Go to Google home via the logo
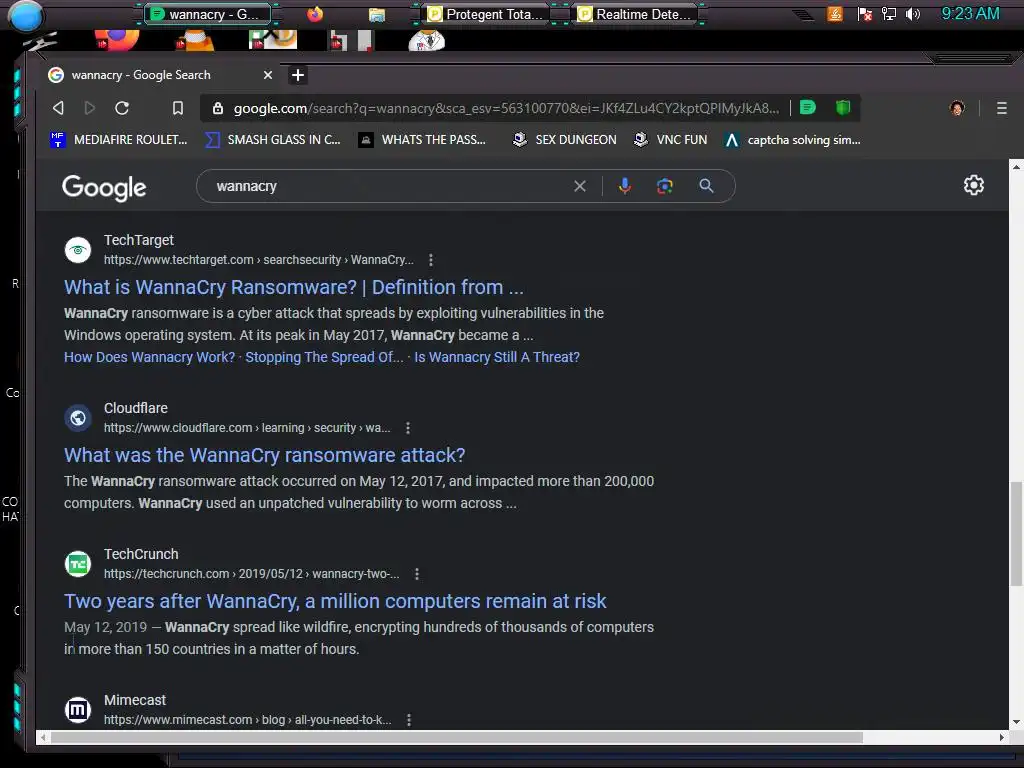The height and width of the screenshot is (768, 1024). 104,187
